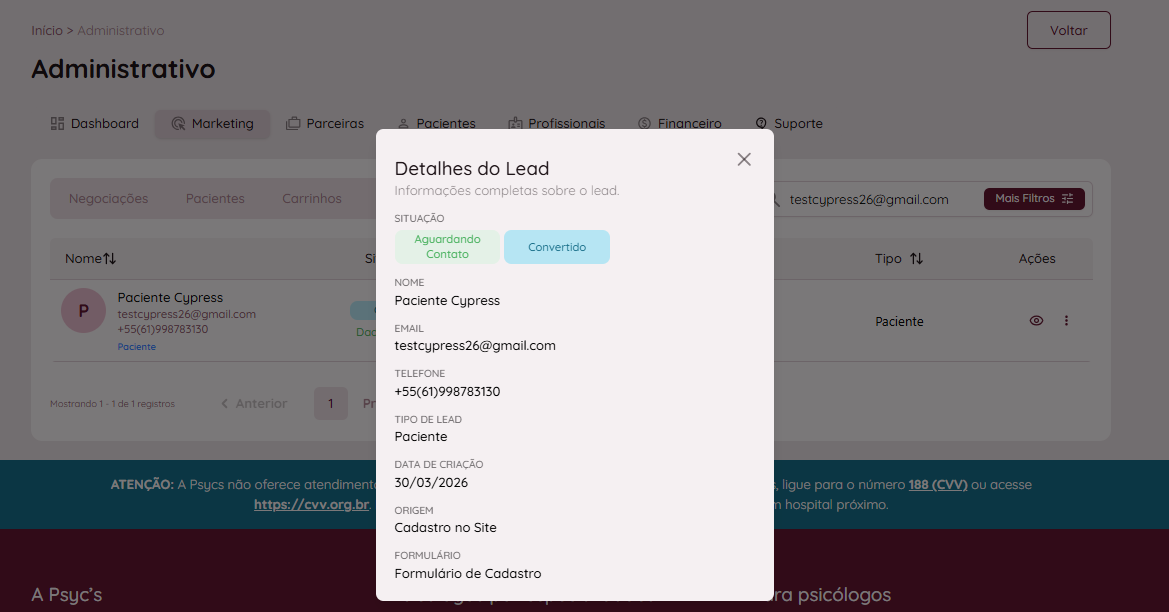Select the Aguardando Contato status

click(x=447, y=247)
